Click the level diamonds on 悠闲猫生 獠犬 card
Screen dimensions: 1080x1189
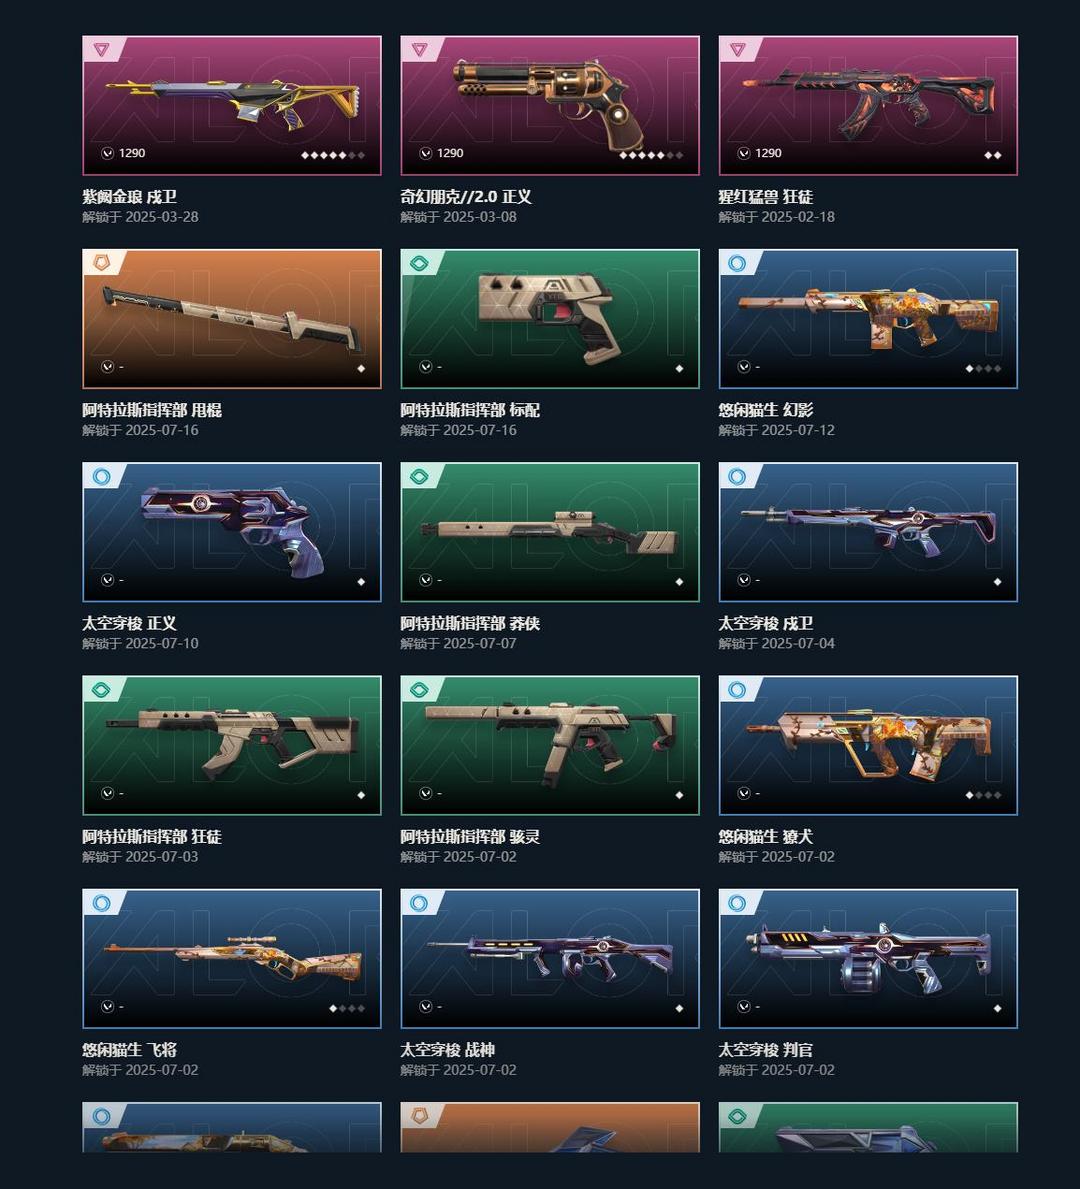point(983,795)
